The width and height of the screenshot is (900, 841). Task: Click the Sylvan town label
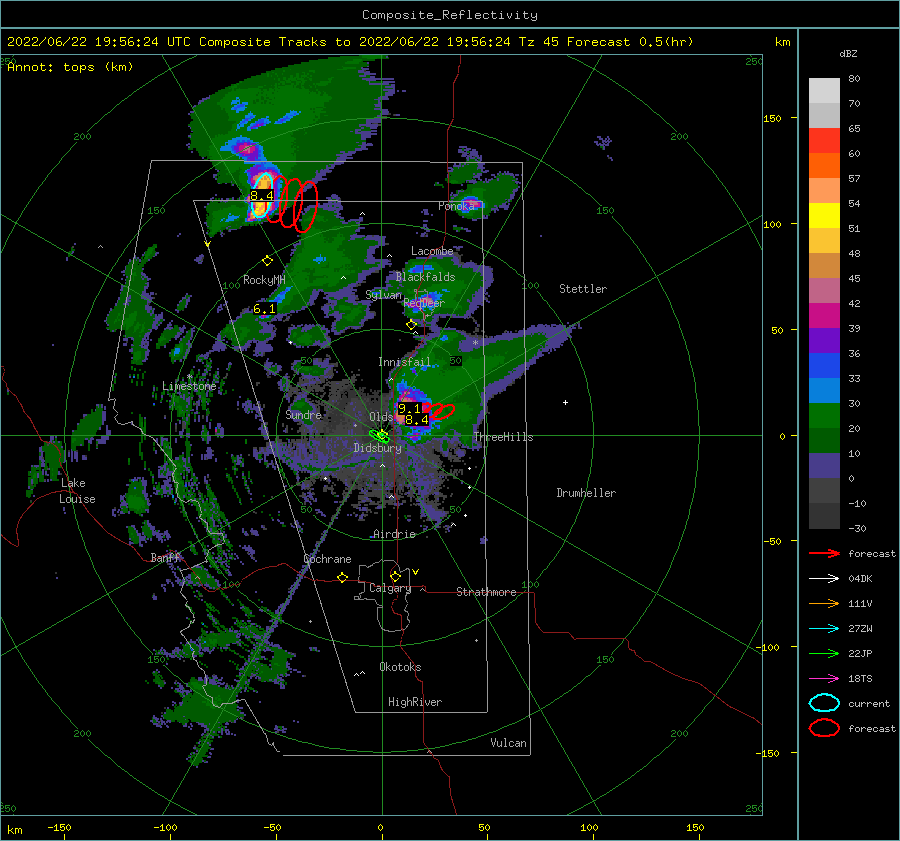(x=383, y=295)
